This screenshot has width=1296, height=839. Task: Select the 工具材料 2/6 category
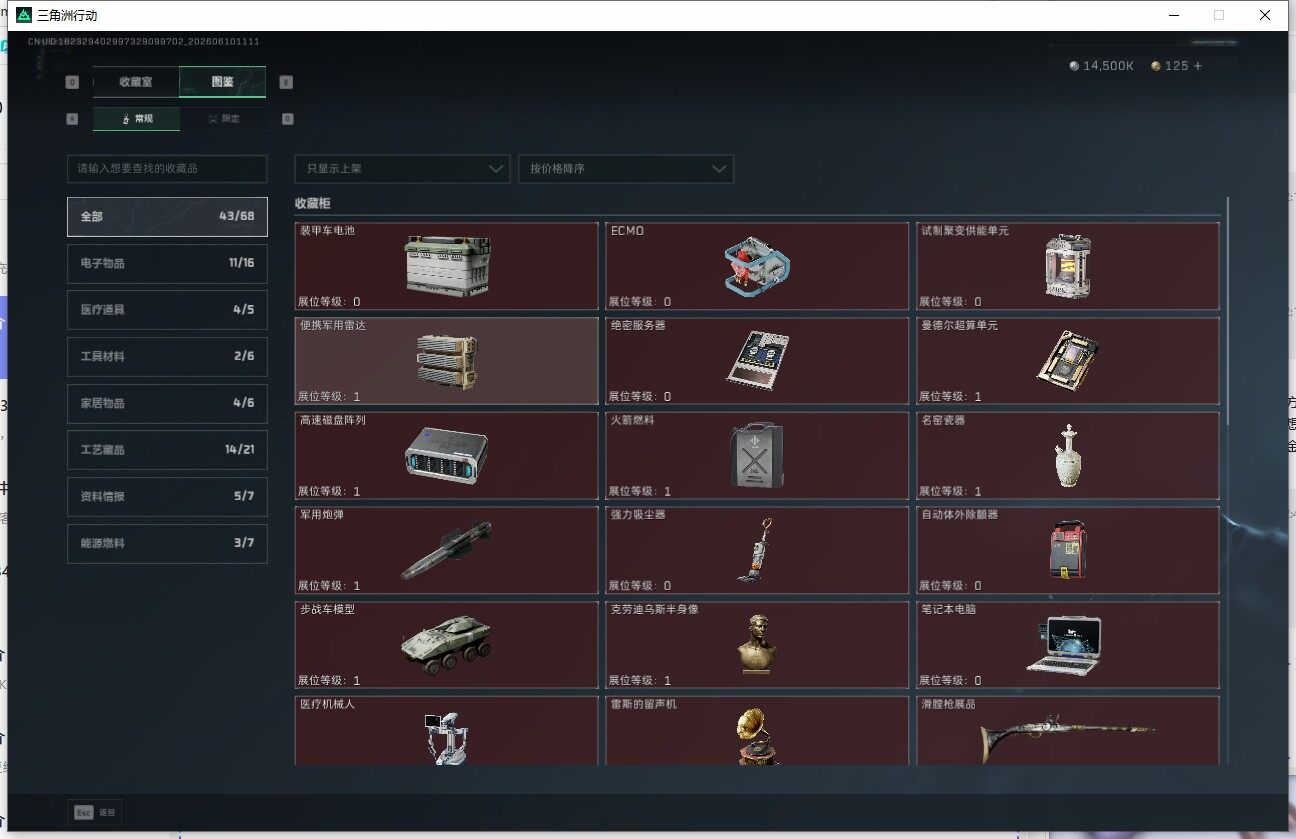tap(167, 357)
